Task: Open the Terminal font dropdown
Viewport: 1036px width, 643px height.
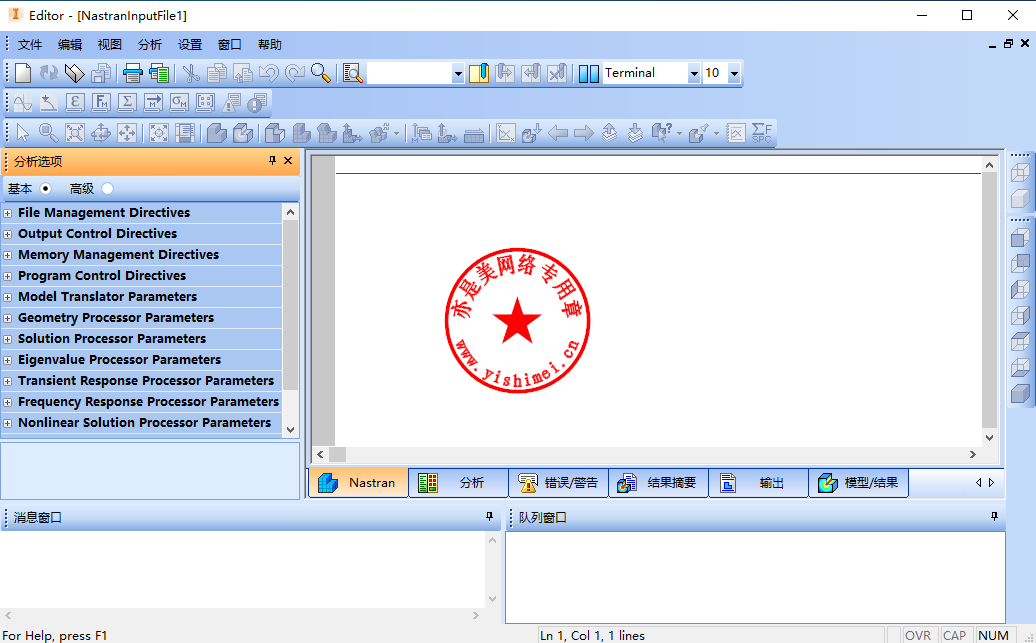Action: 694,73
